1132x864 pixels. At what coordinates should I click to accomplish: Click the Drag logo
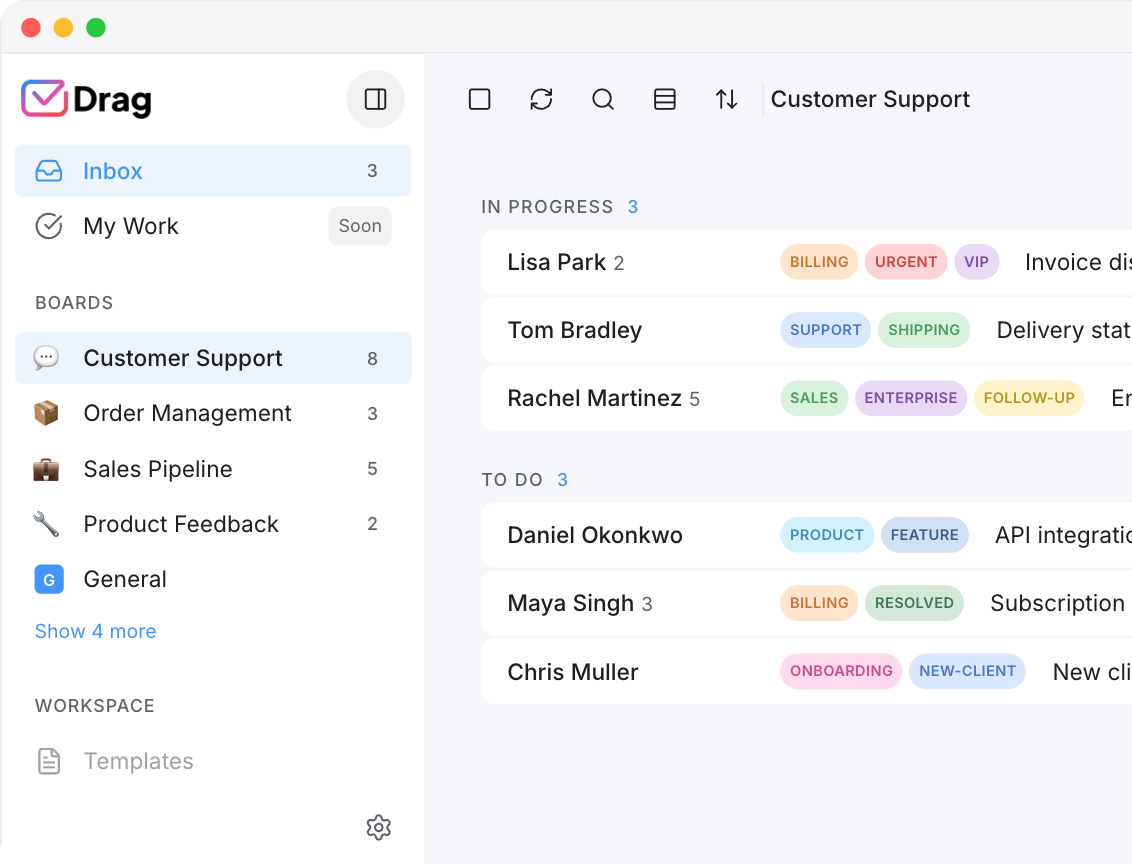(x=87, y=99)
